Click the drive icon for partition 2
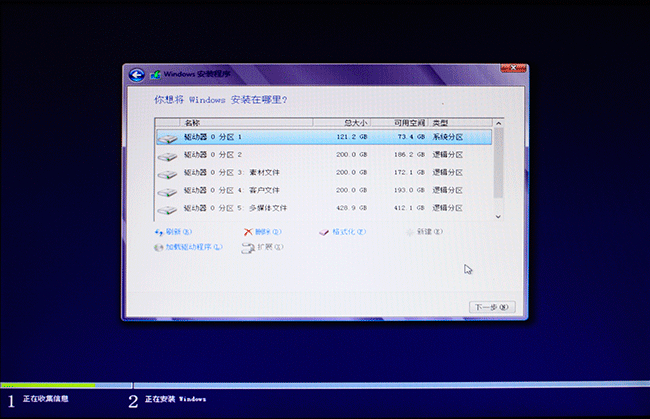Image resolution: width=650 pixels, height=419 pixels. pyautogui.click(x=167, y=156)
